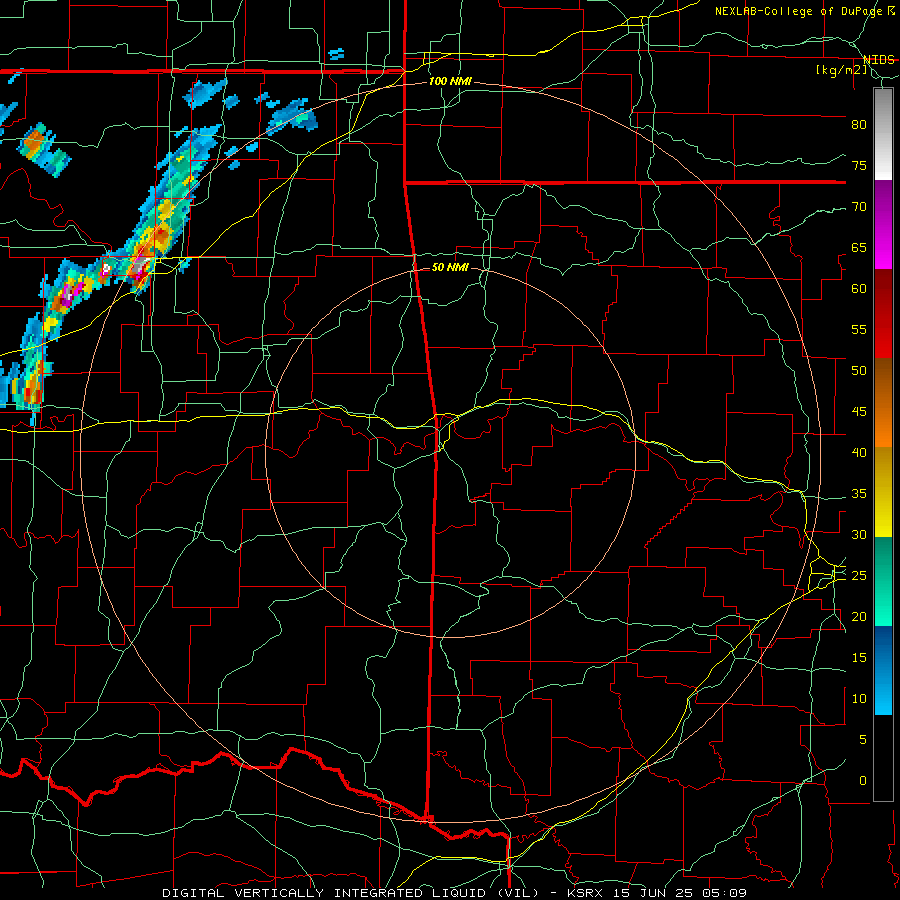Select the 0 value on the scale

[863, 781]
